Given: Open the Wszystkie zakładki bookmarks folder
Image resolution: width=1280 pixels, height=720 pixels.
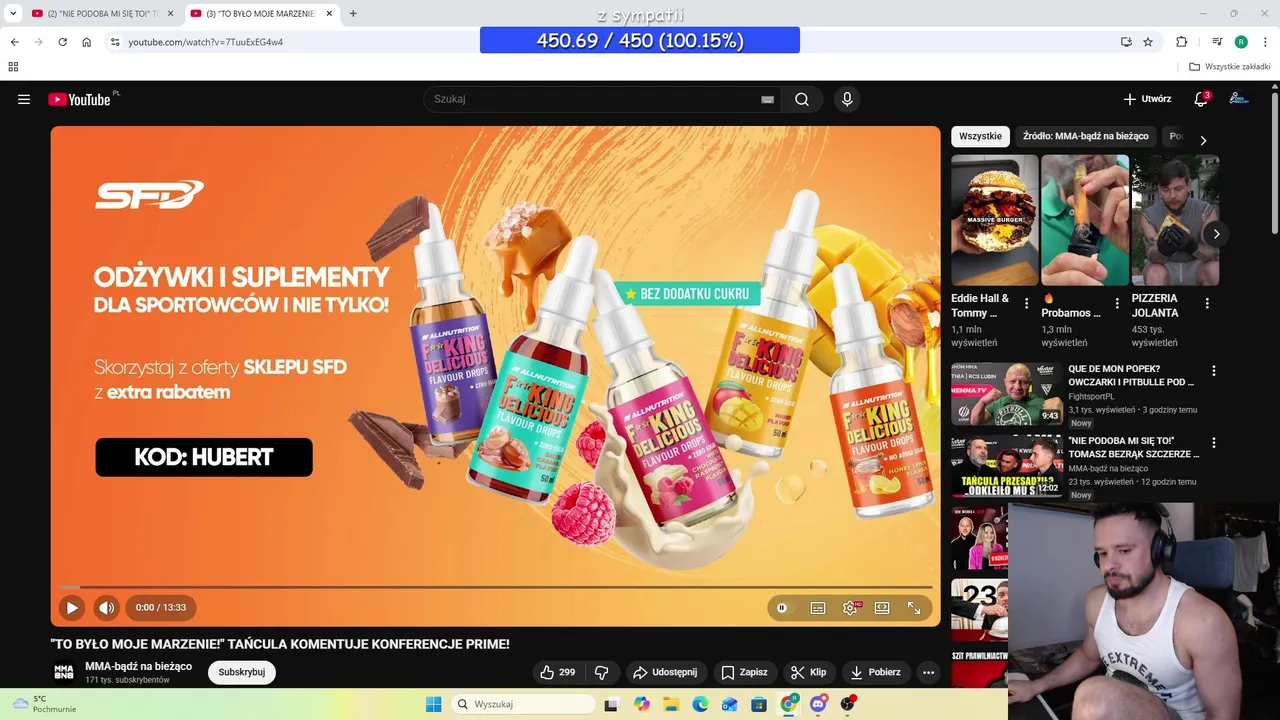Looking at the screenshot, I should click(x=1230, y=67).
